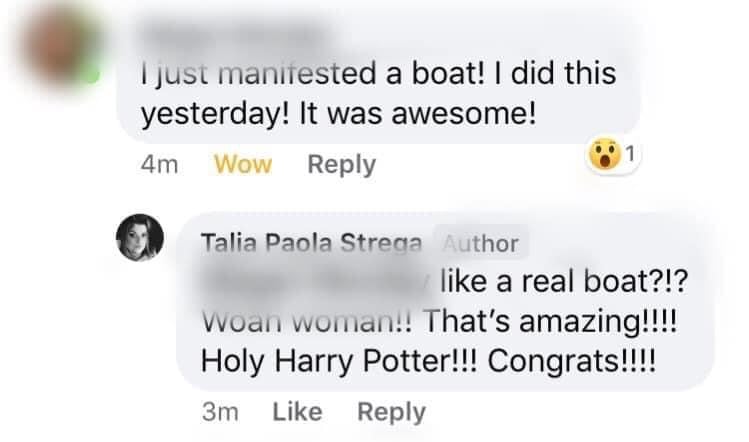Screen dimensions: 749x442
Task: Open the 3m timestamp of Talia's reply
Action: 219,411
